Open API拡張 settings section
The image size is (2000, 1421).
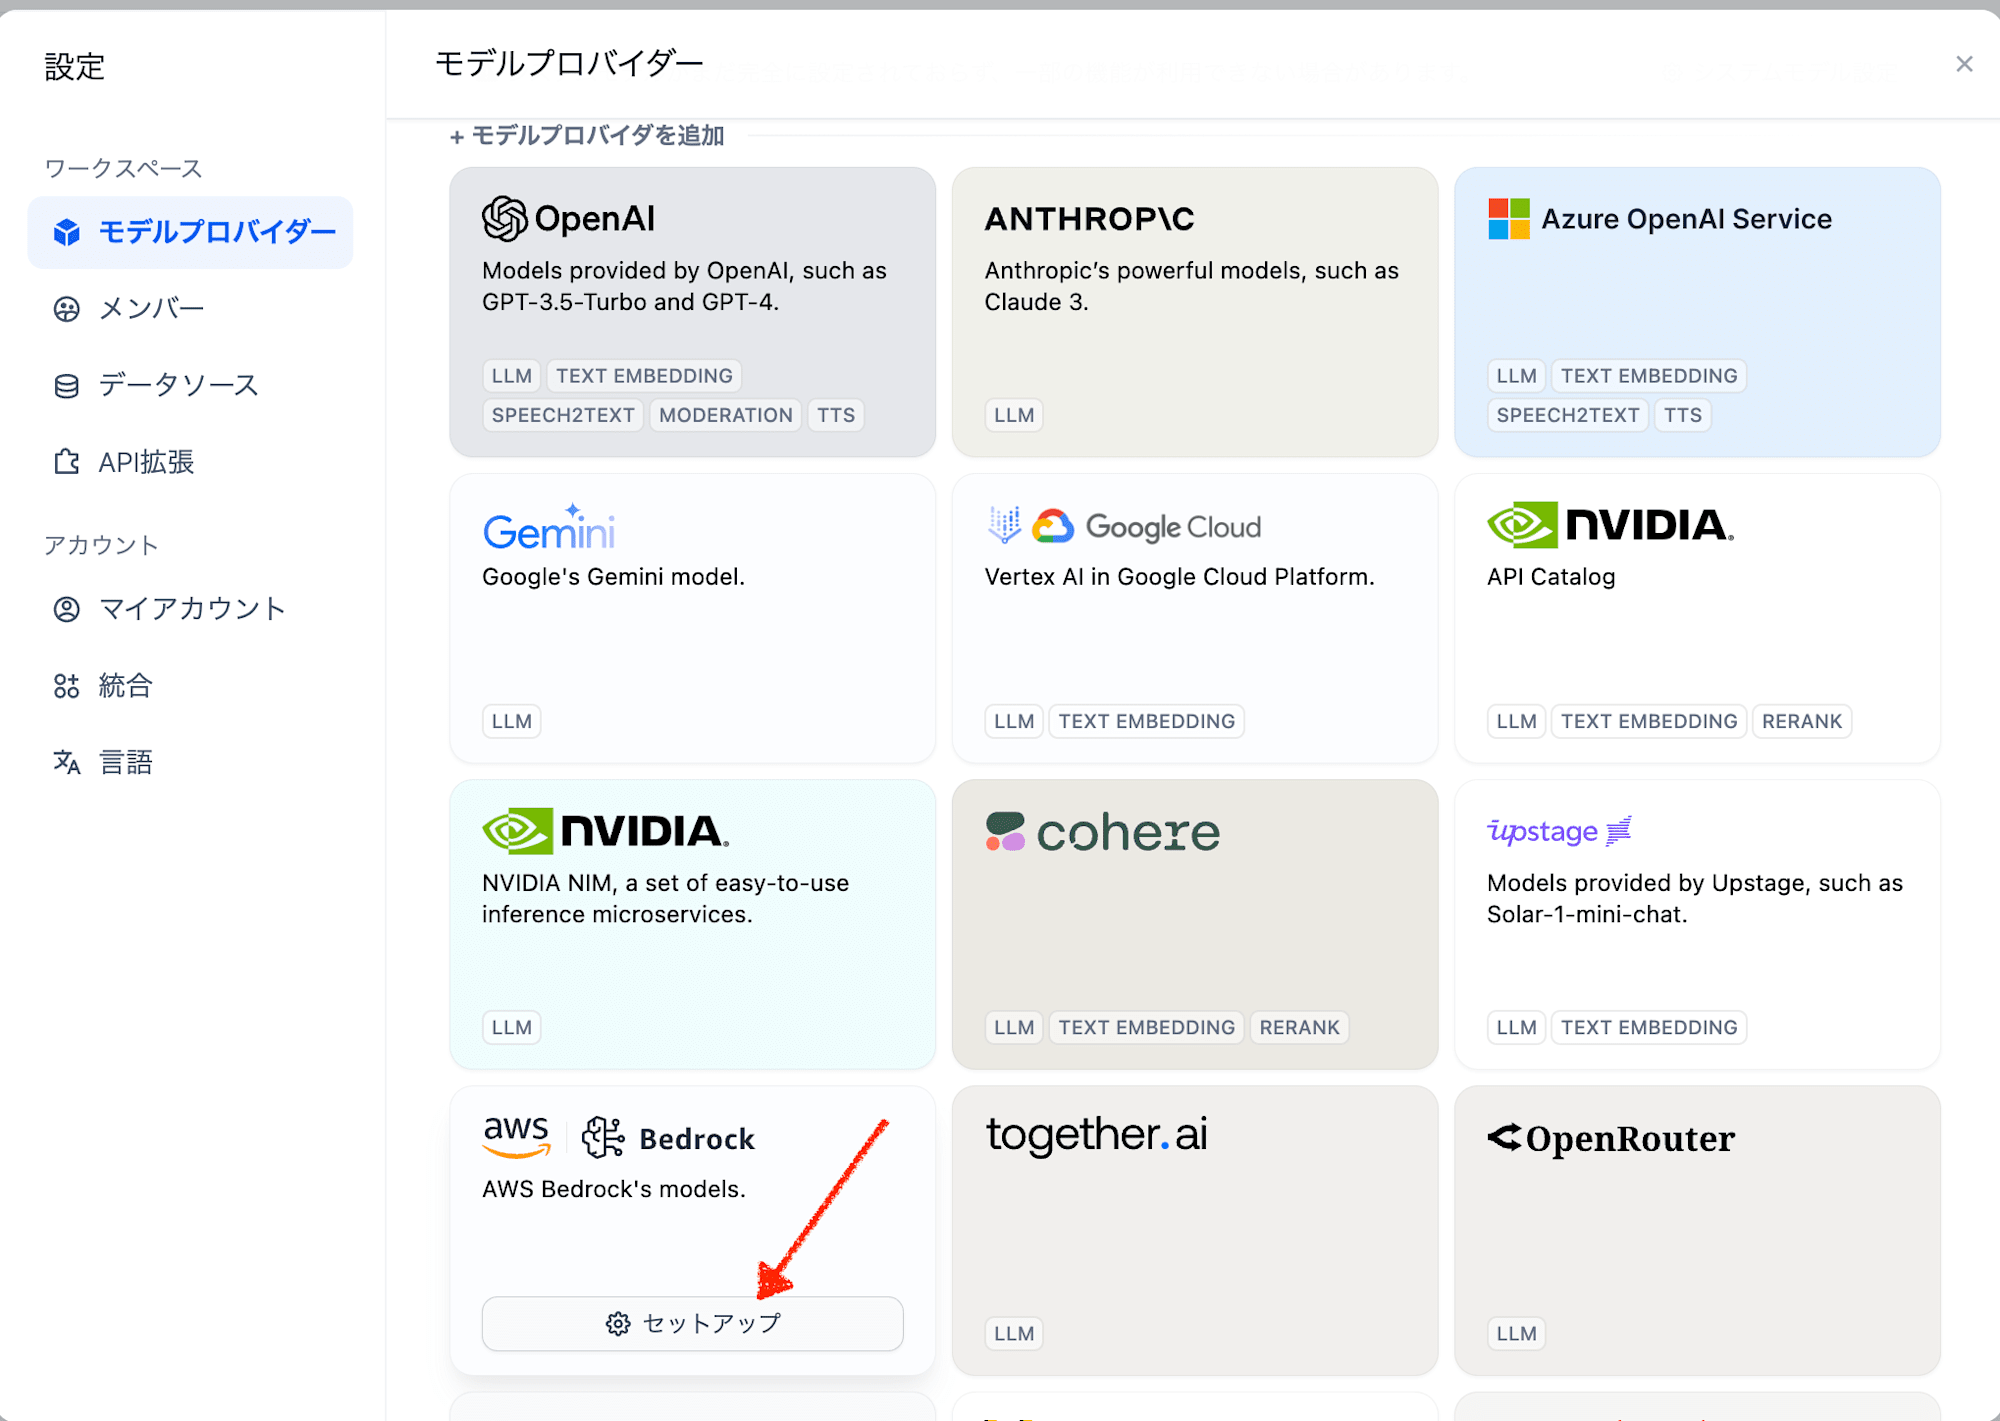(190, 462)
